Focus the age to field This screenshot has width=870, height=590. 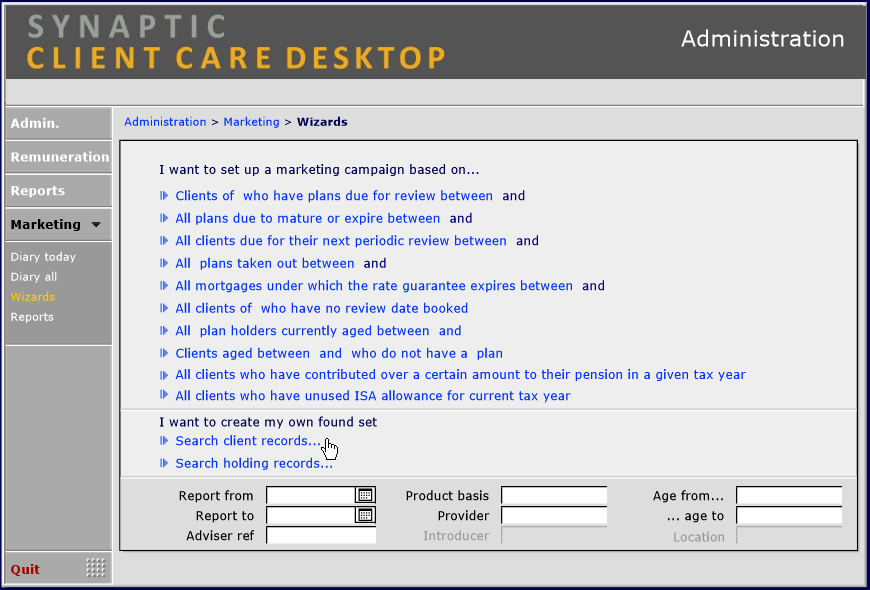point(789,515)
